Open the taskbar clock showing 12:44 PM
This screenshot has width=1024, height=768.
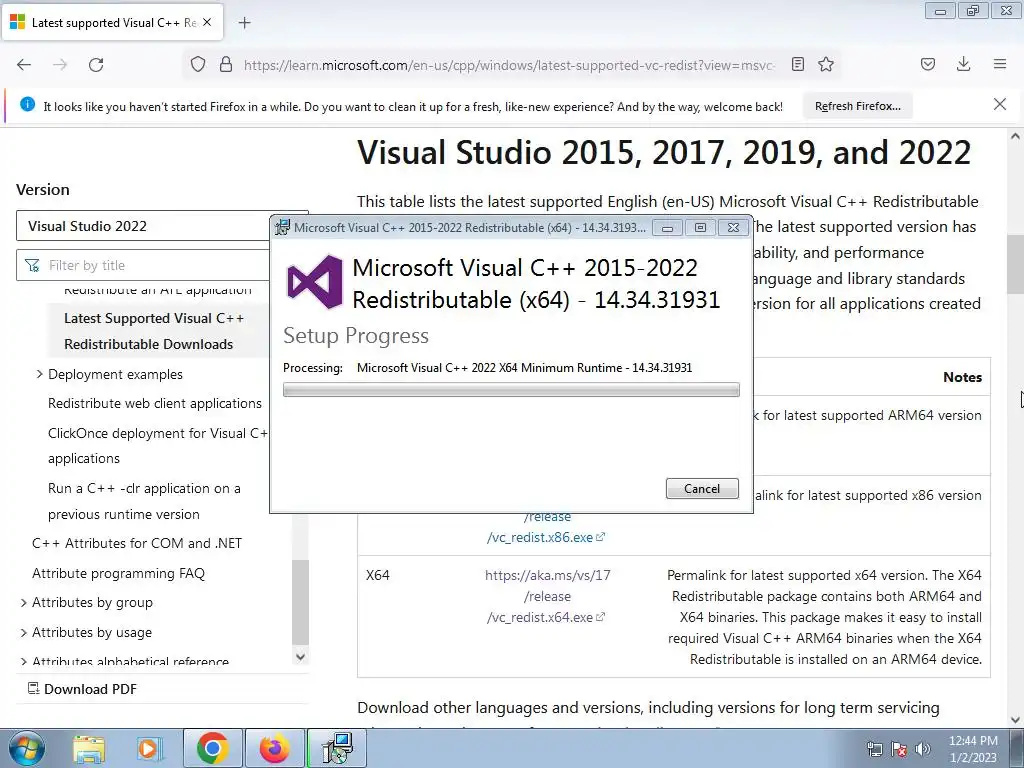tap(973, 749)
